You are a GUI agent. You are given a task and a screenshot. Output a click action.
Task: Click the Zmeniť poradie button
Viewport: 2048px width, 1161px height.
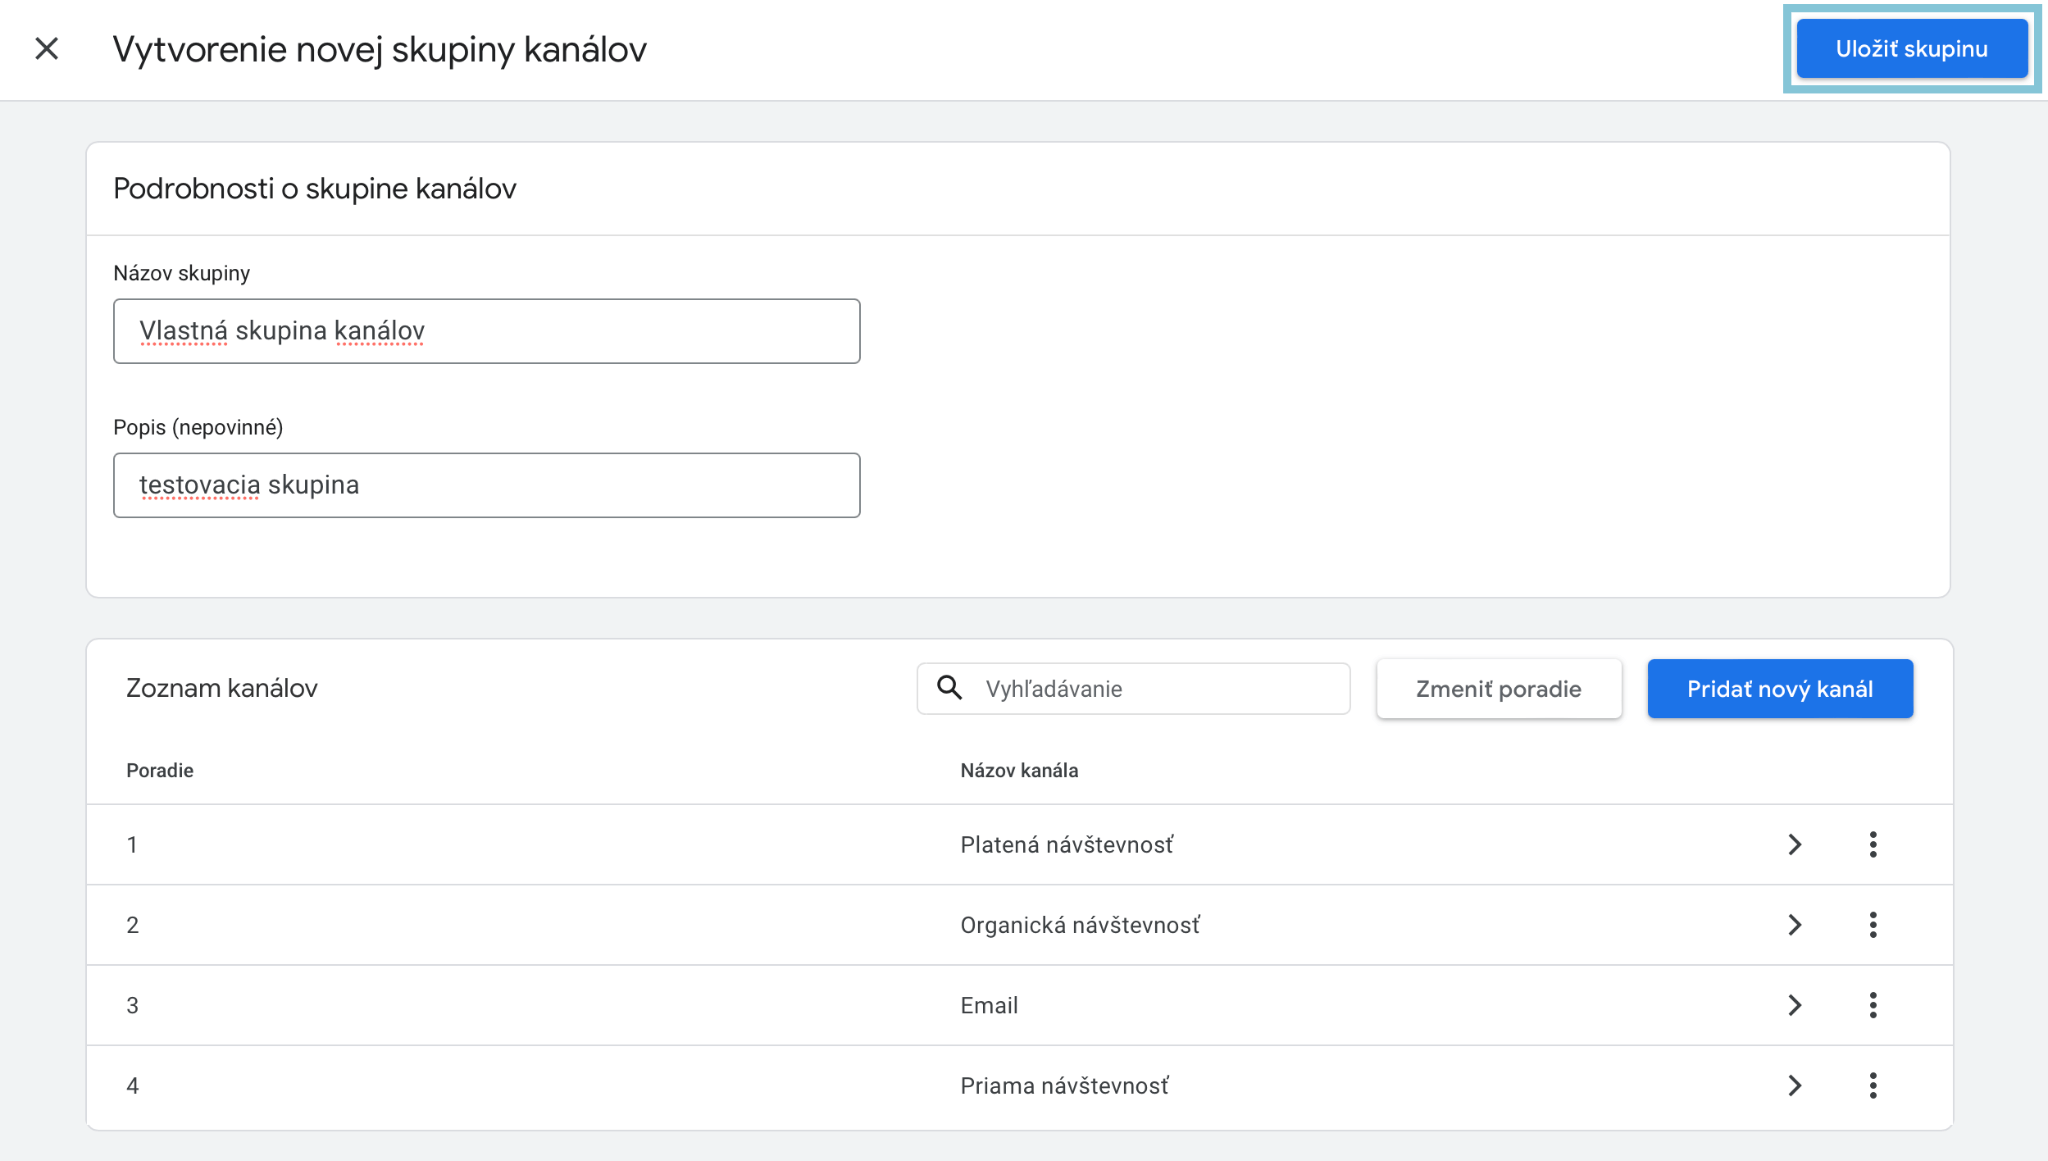tap(1498, 689)
